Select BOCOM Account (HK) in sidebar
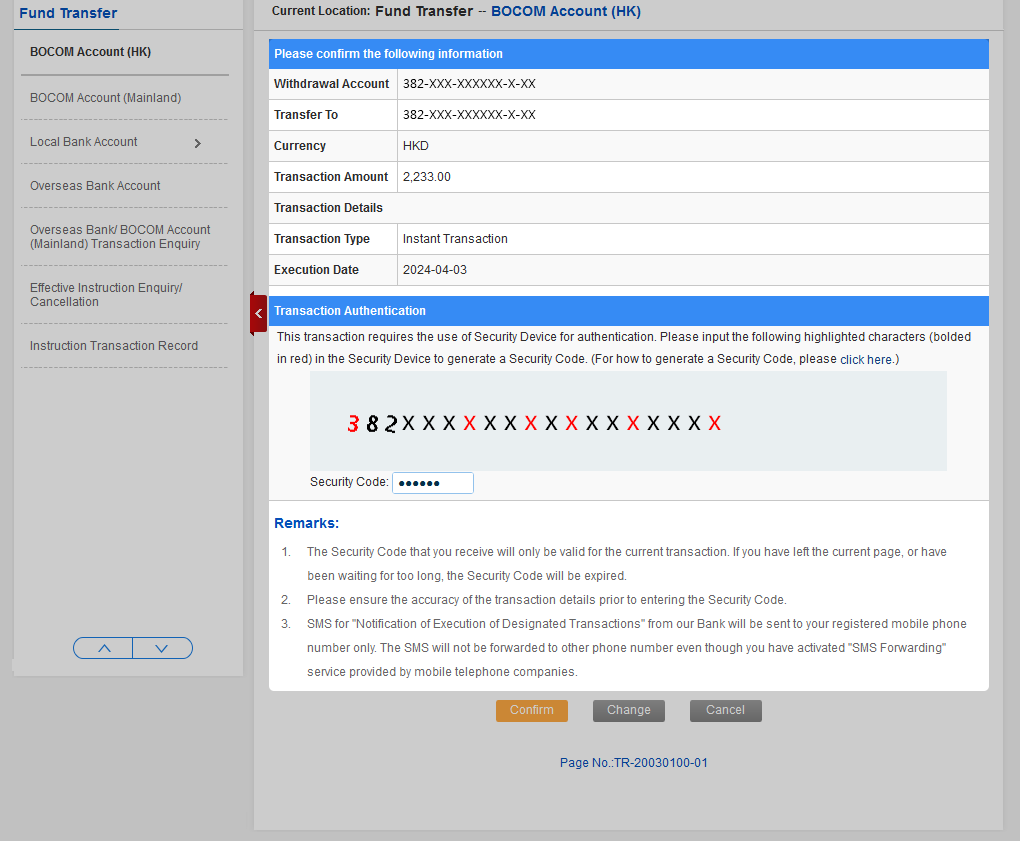 (90, 52)
